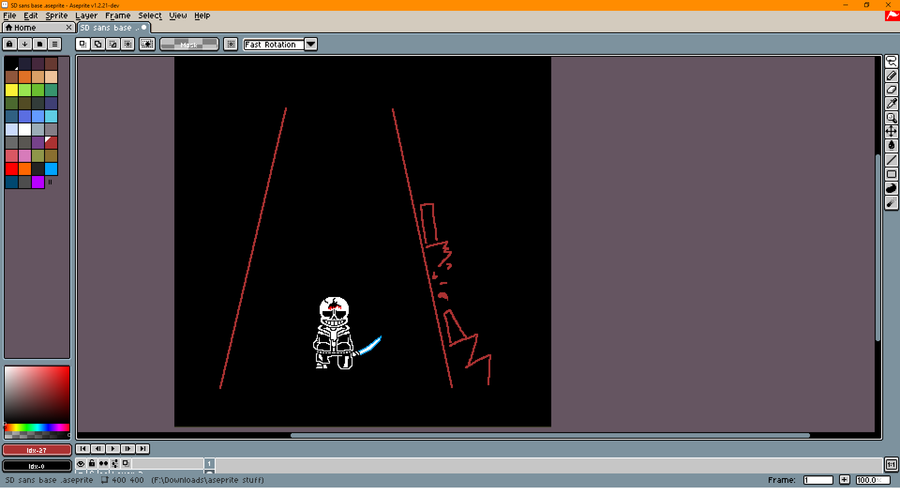Screen dimensions: 900x488
Task: Select the Pencil tool
Action: [x=891, y=76]
